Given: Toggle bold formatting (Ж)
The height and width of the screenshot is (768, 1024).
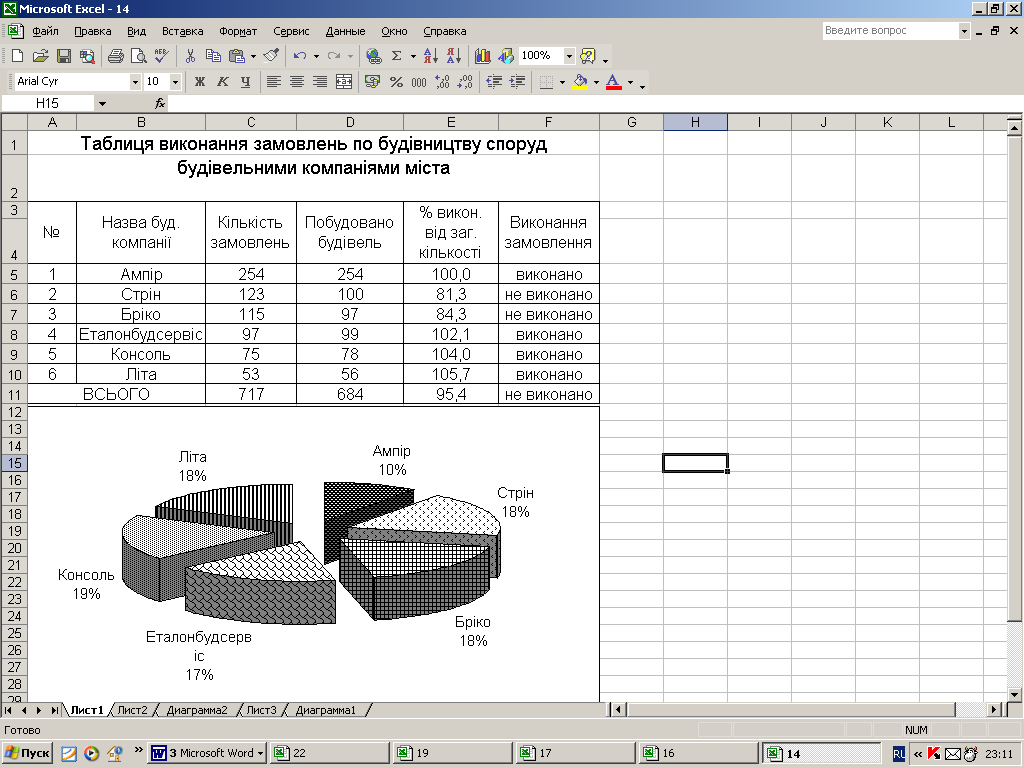Looking at the screenshot, I should click(x=200, y=82).
